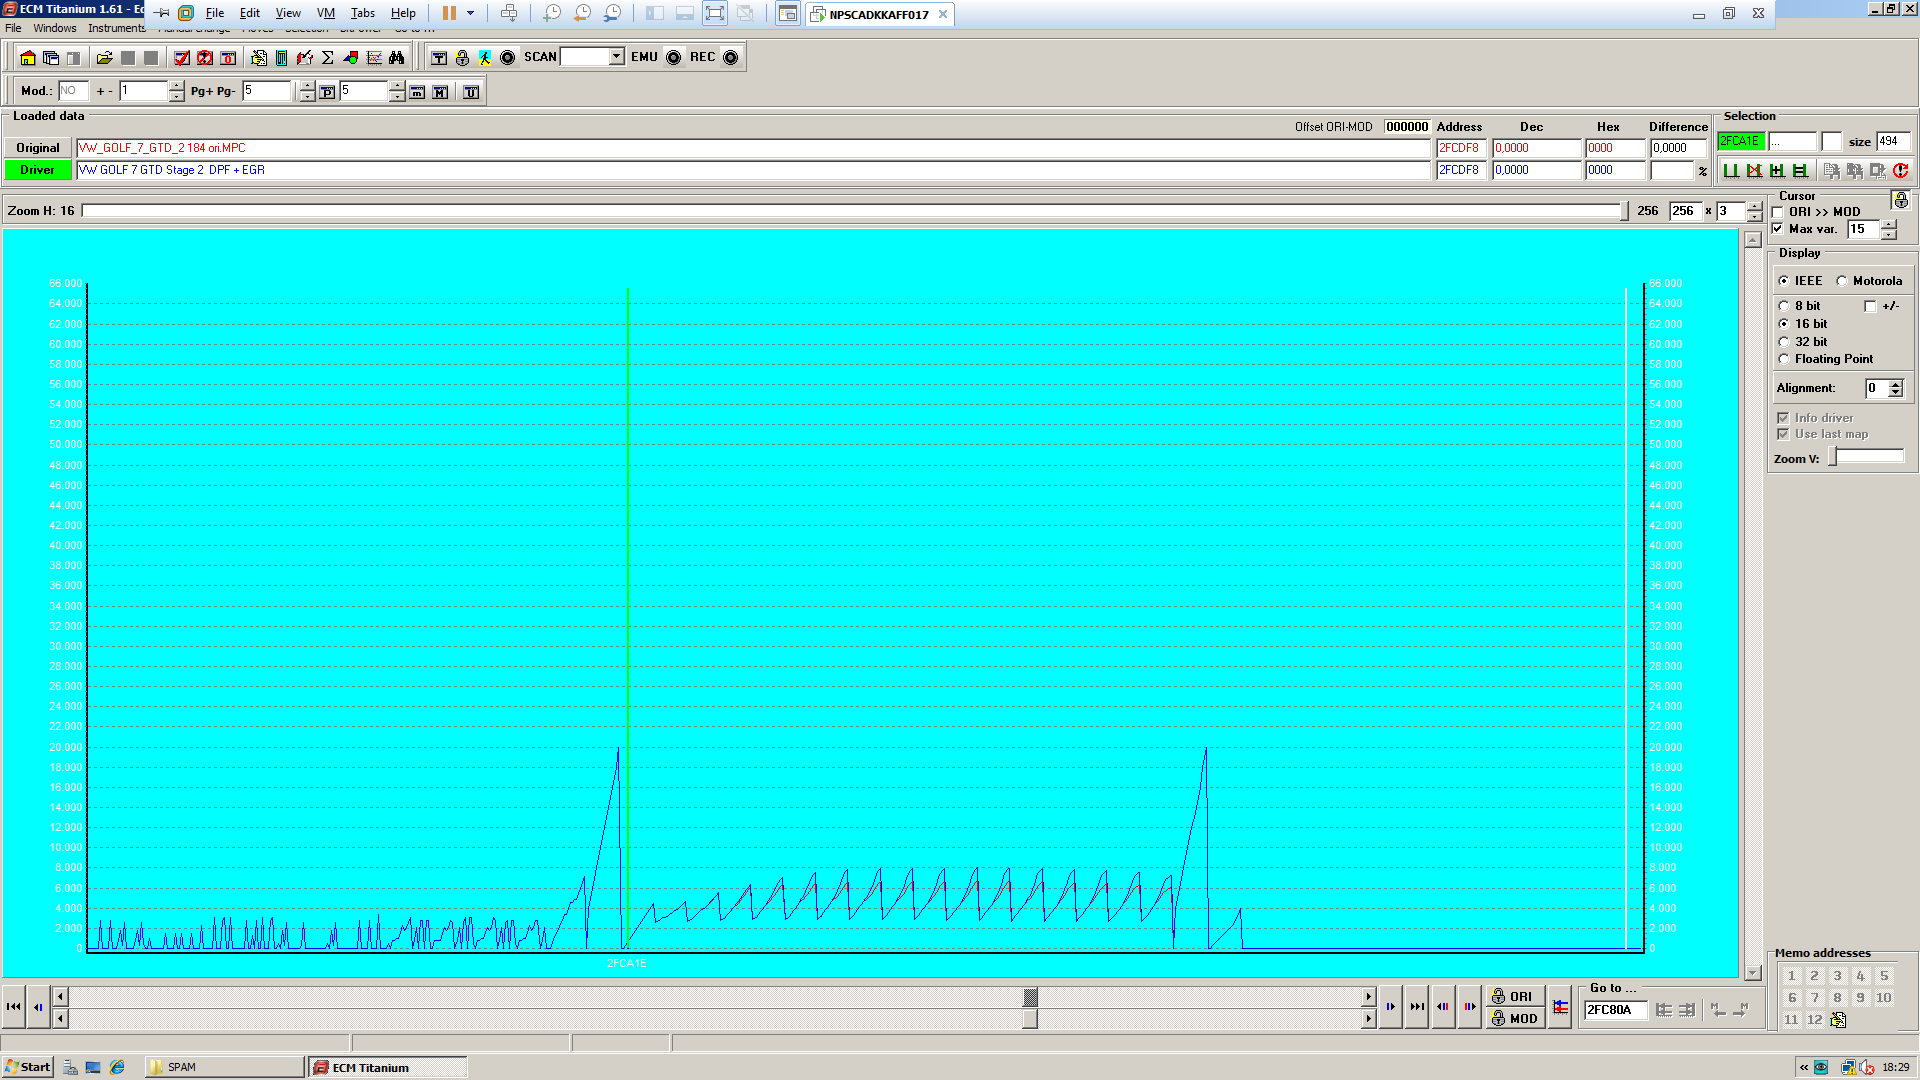Click the home icon in the main toolbar
The width and height of the screenshot is (1920, 1080).
tap(28, 58)
